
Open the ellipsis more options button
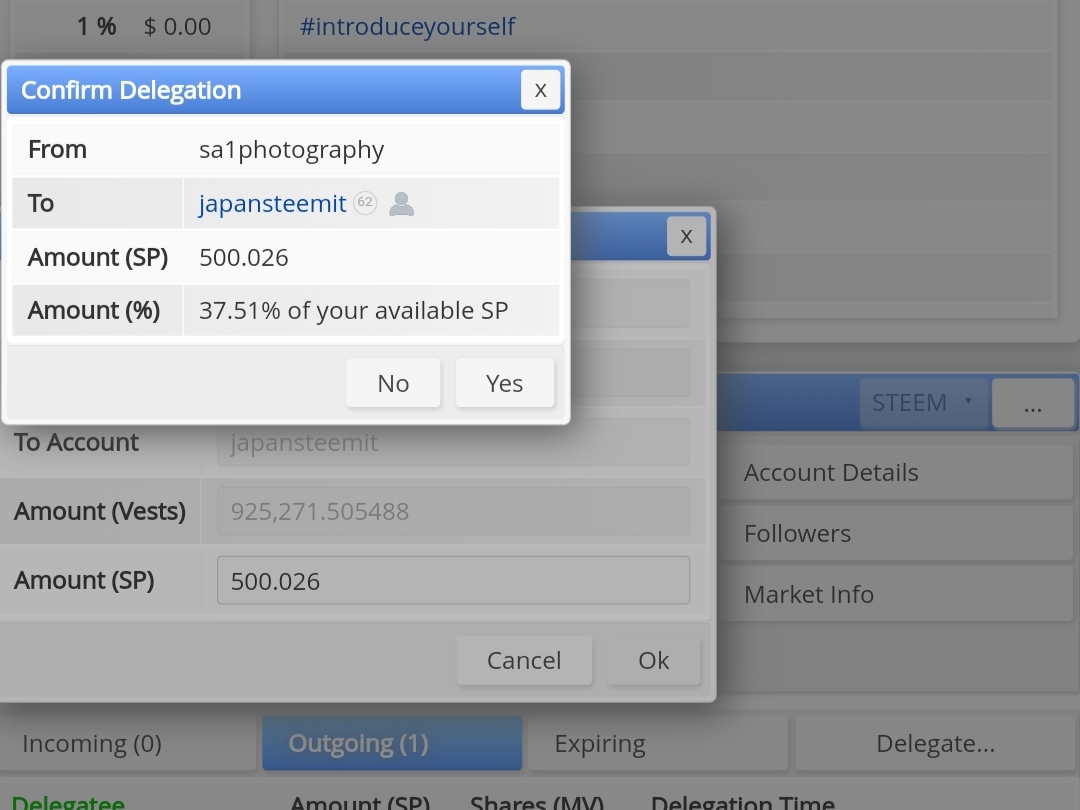point(1032,402)
